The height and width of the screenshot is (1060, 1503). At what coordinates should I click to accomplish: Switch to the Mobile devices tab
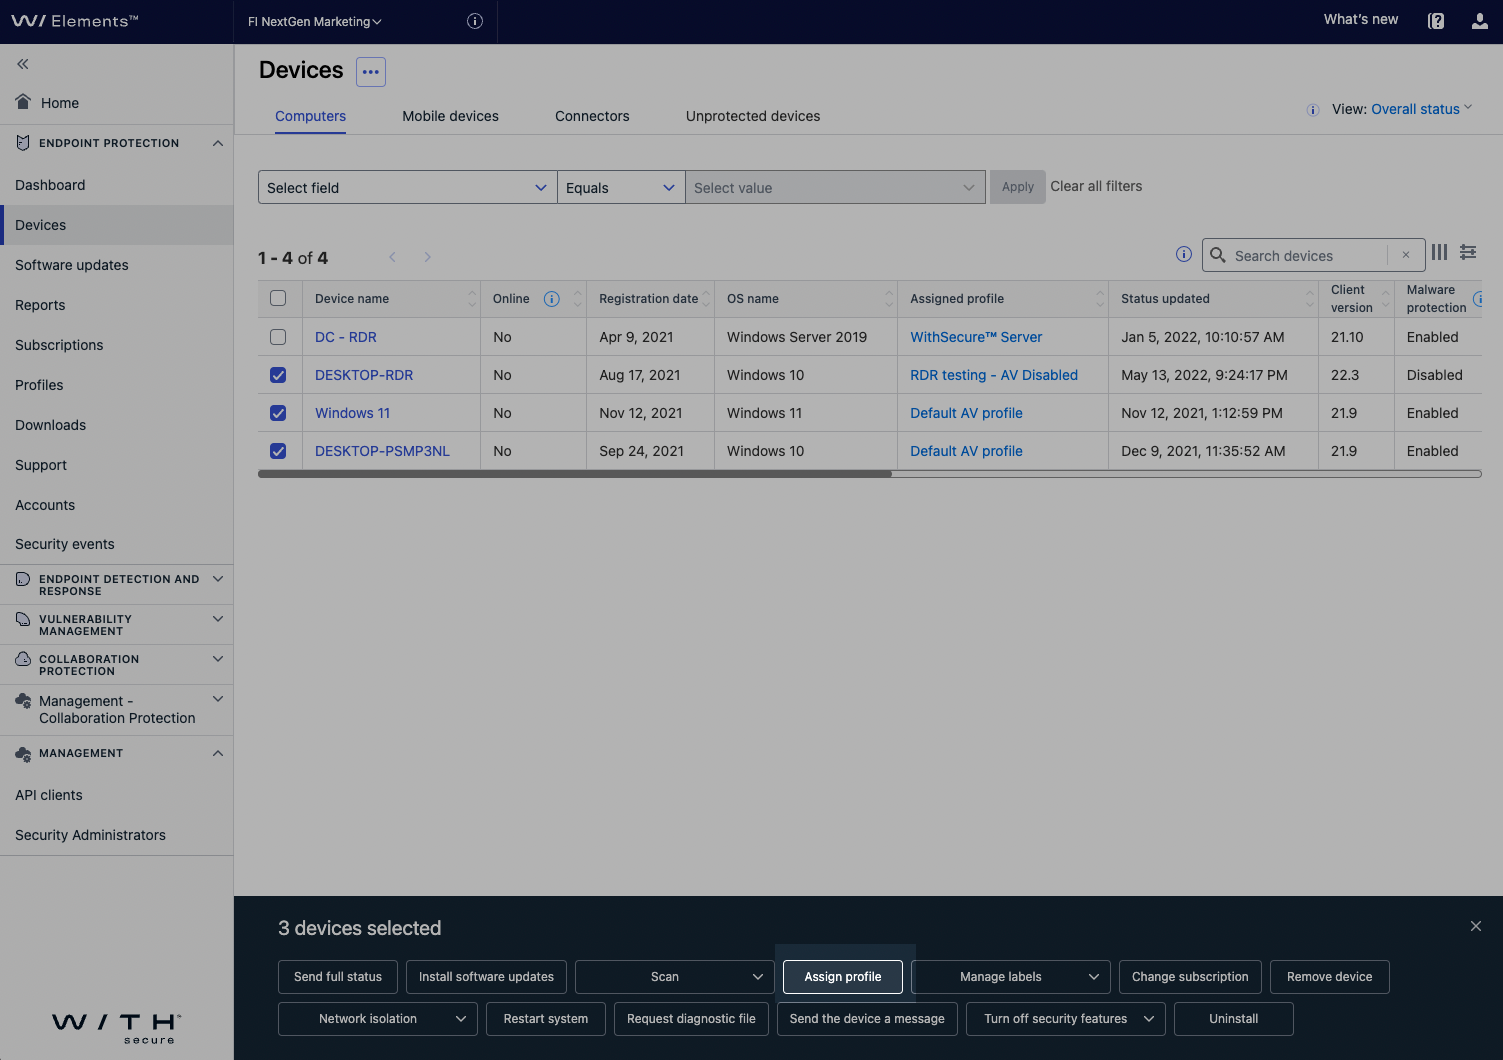pyautogui.click(x=450, y=116)
